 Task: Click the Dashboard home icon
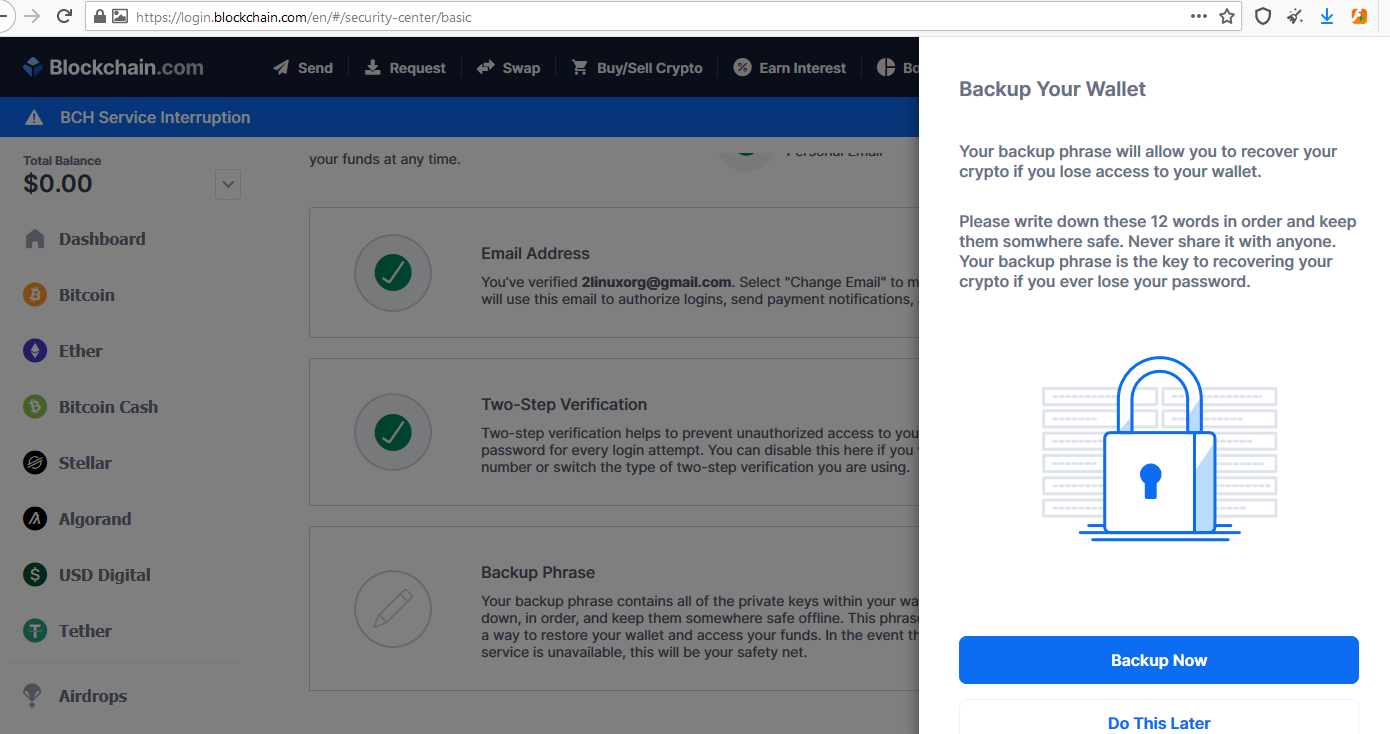pyautogui.click(x=35, y=239)
